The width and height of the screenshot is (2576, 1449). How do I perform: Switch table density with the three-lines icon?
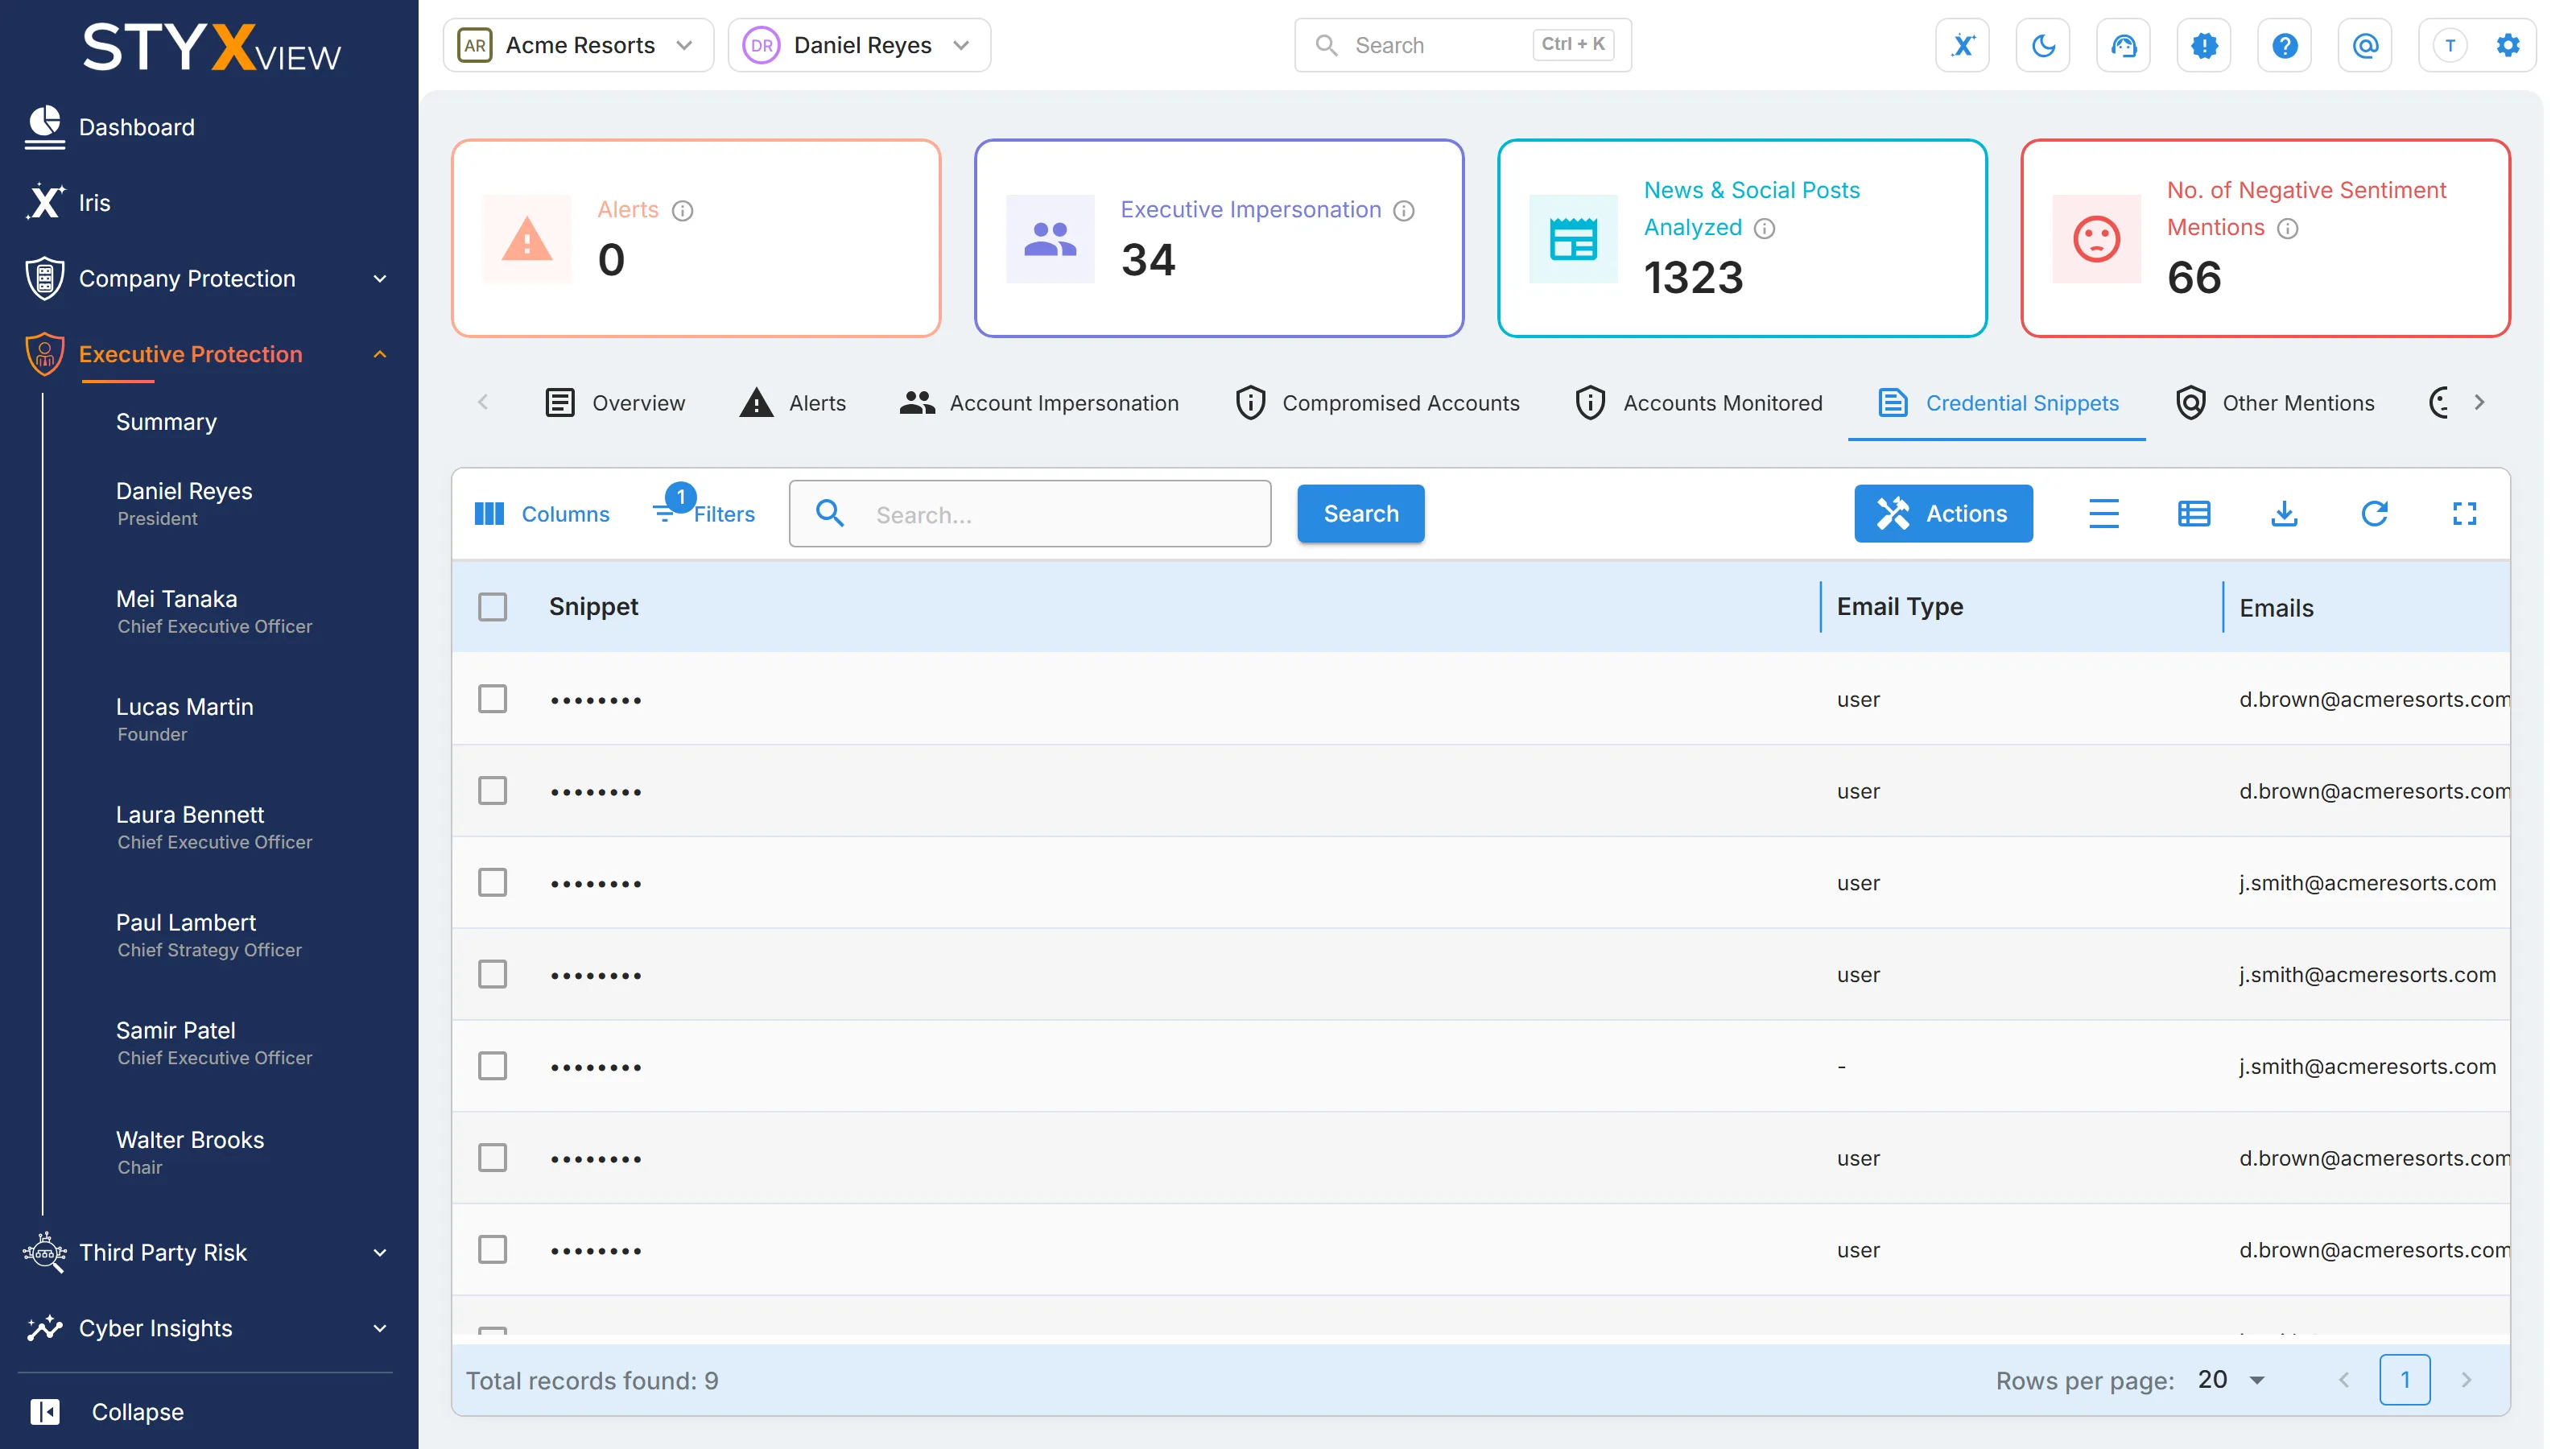pos(2104,514)
